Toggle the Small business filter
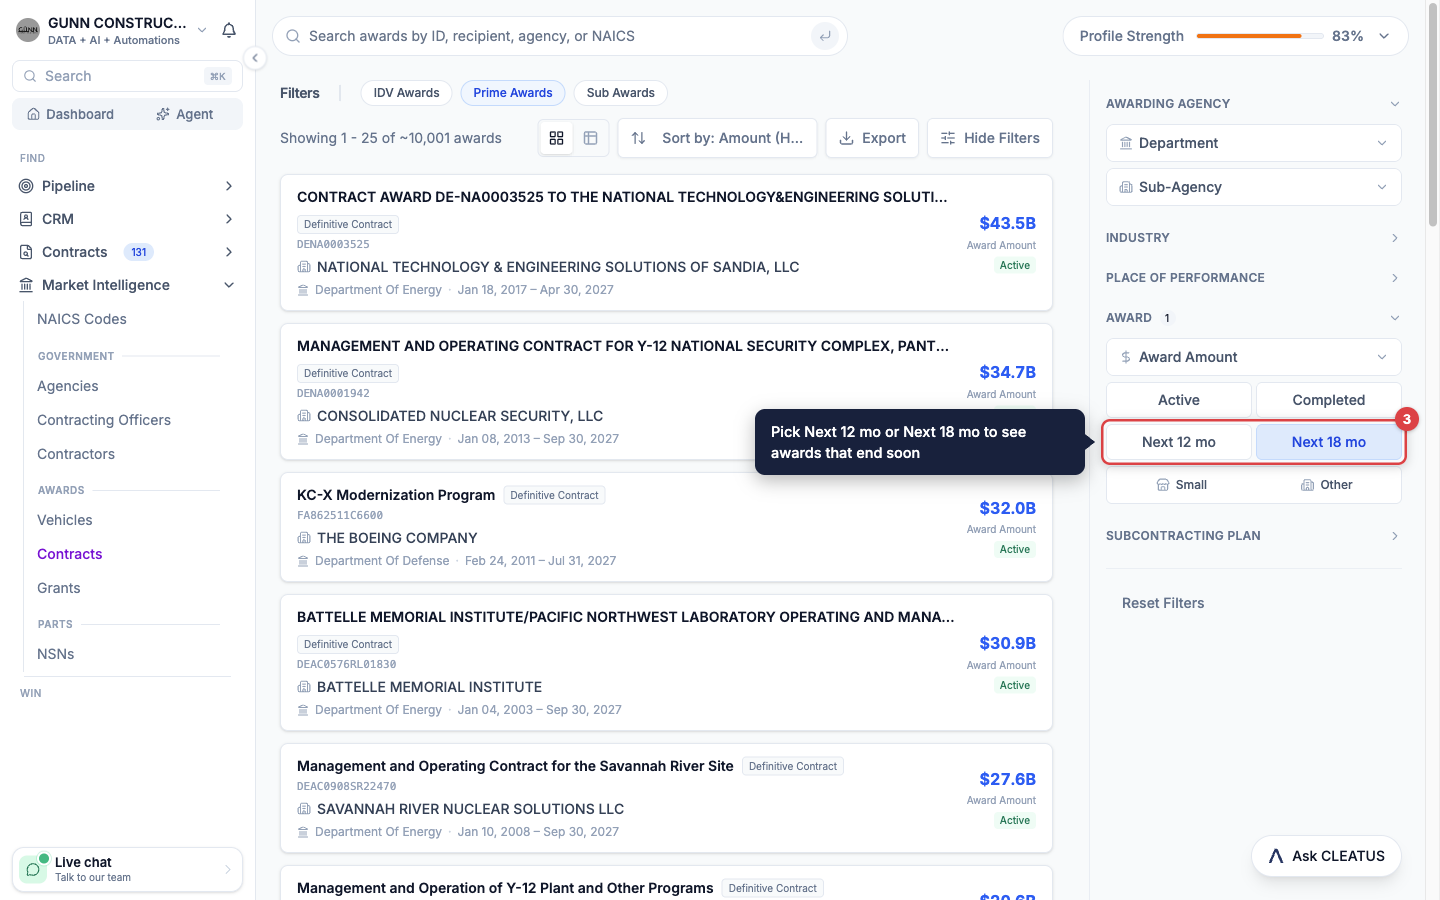The image size is (1440, 900). point(1181,485)
